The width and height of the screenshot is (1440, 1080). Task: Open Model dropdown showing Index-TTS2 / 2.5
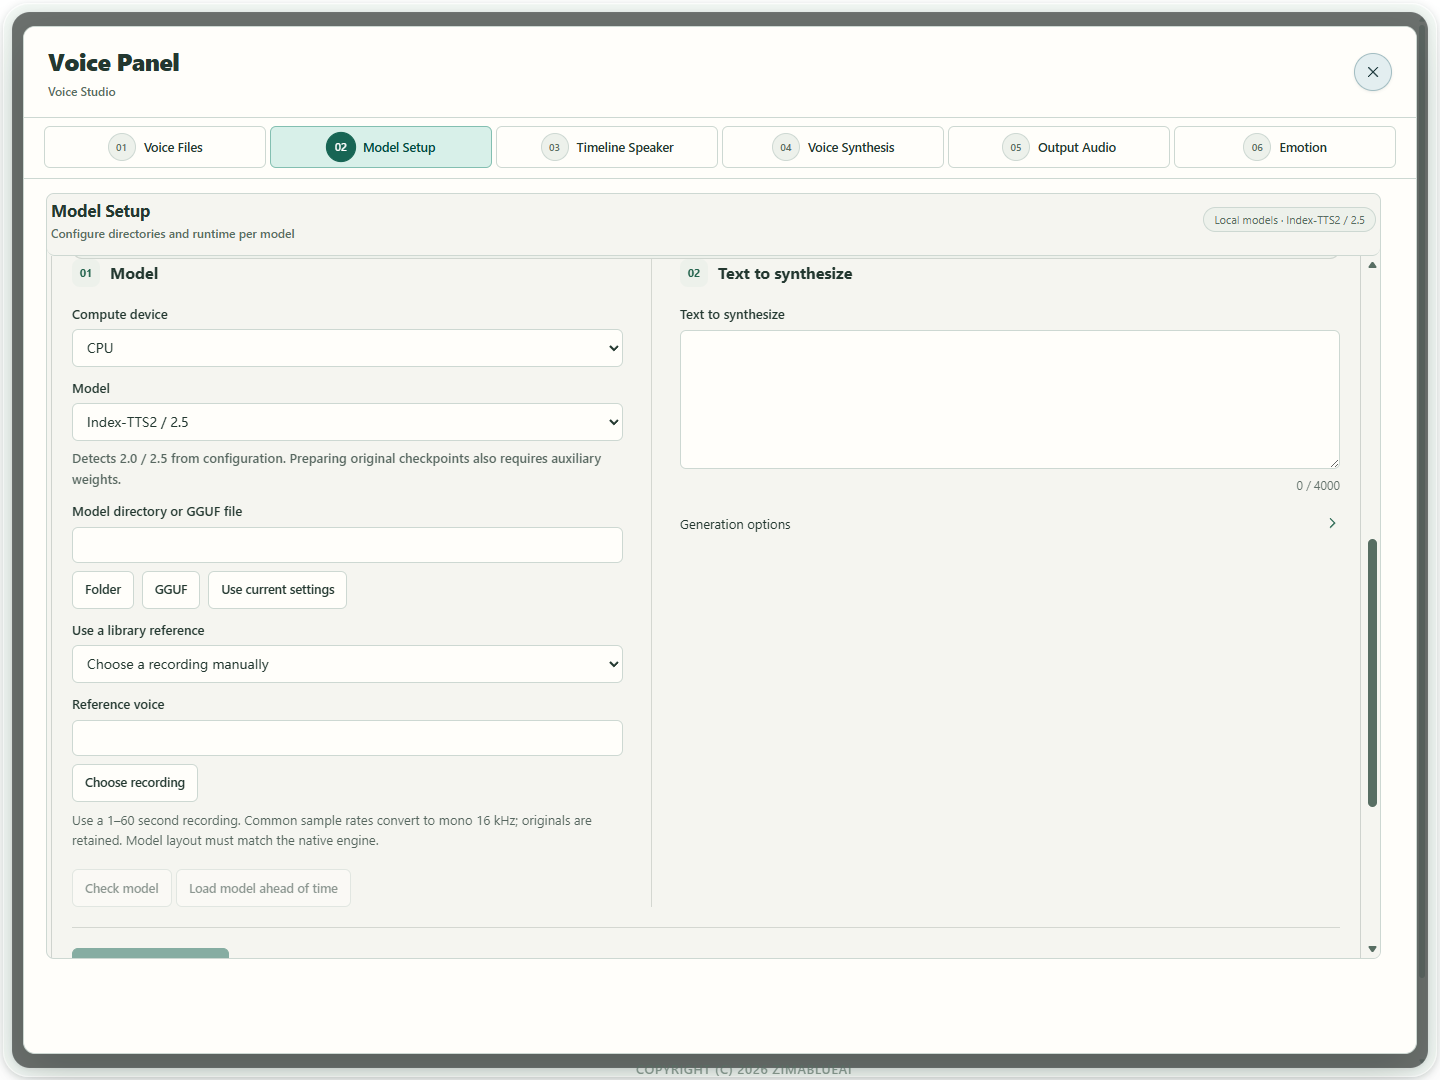[x=347, y=422]
